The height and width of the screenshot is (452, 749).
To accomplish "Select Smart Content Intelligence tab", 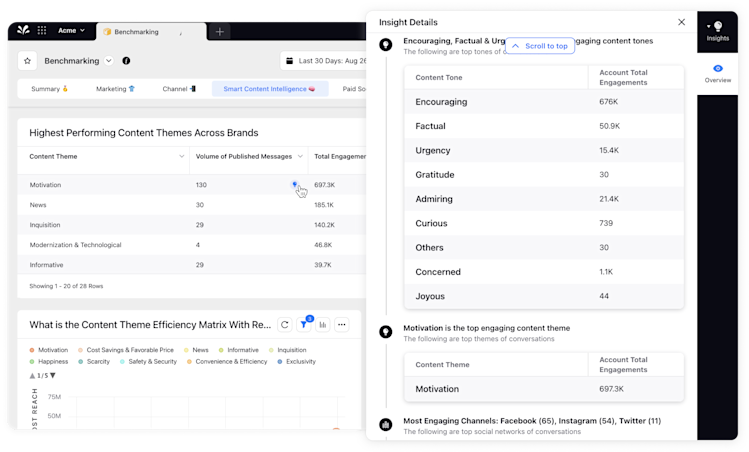I will [x=270, y=89].
